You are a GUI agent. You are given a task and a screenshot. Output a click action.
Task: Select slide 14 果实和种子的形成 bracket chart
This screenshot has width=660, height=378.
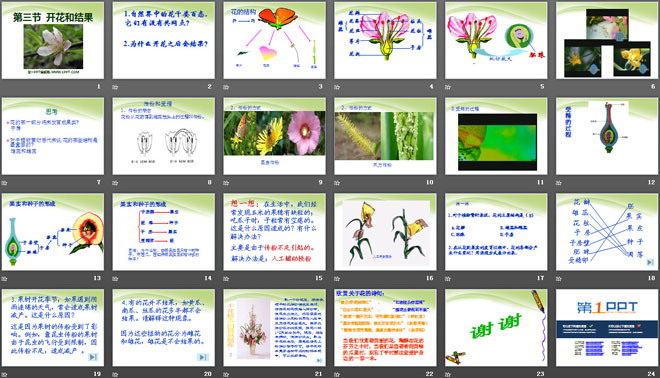(x=163, y=232)
